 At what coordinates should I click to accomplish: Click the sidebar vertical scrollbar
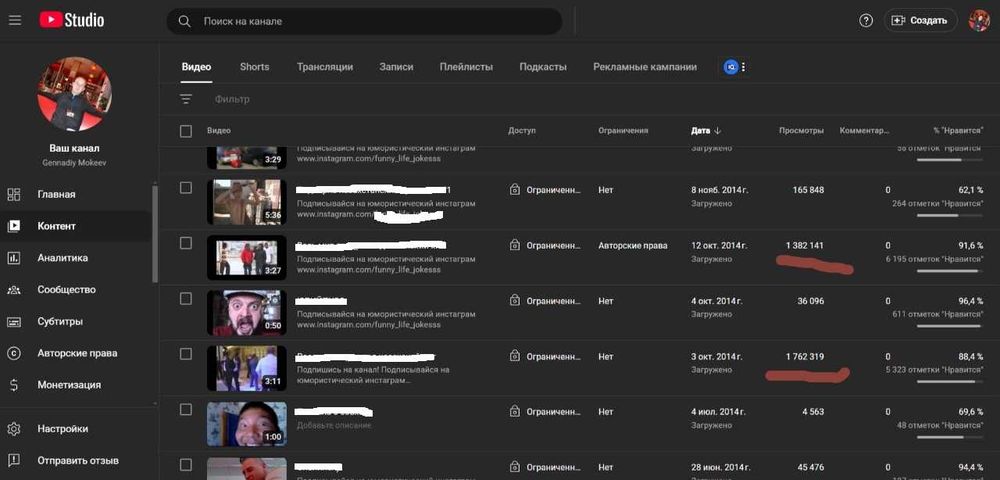[x=154, y=233]
